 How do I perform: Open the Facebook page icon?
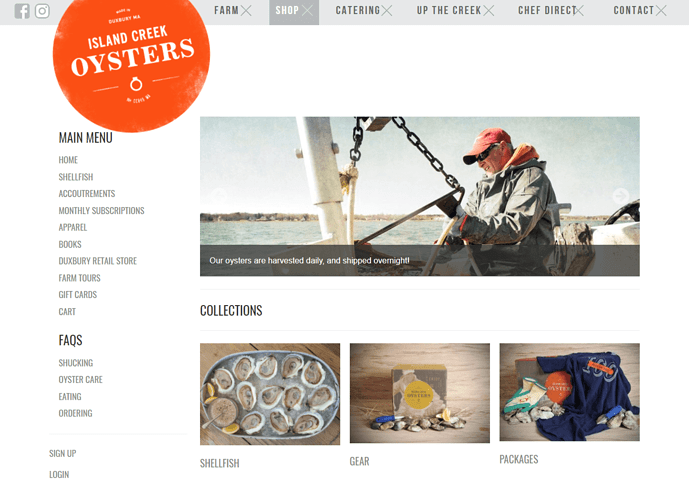click(22, 11)
